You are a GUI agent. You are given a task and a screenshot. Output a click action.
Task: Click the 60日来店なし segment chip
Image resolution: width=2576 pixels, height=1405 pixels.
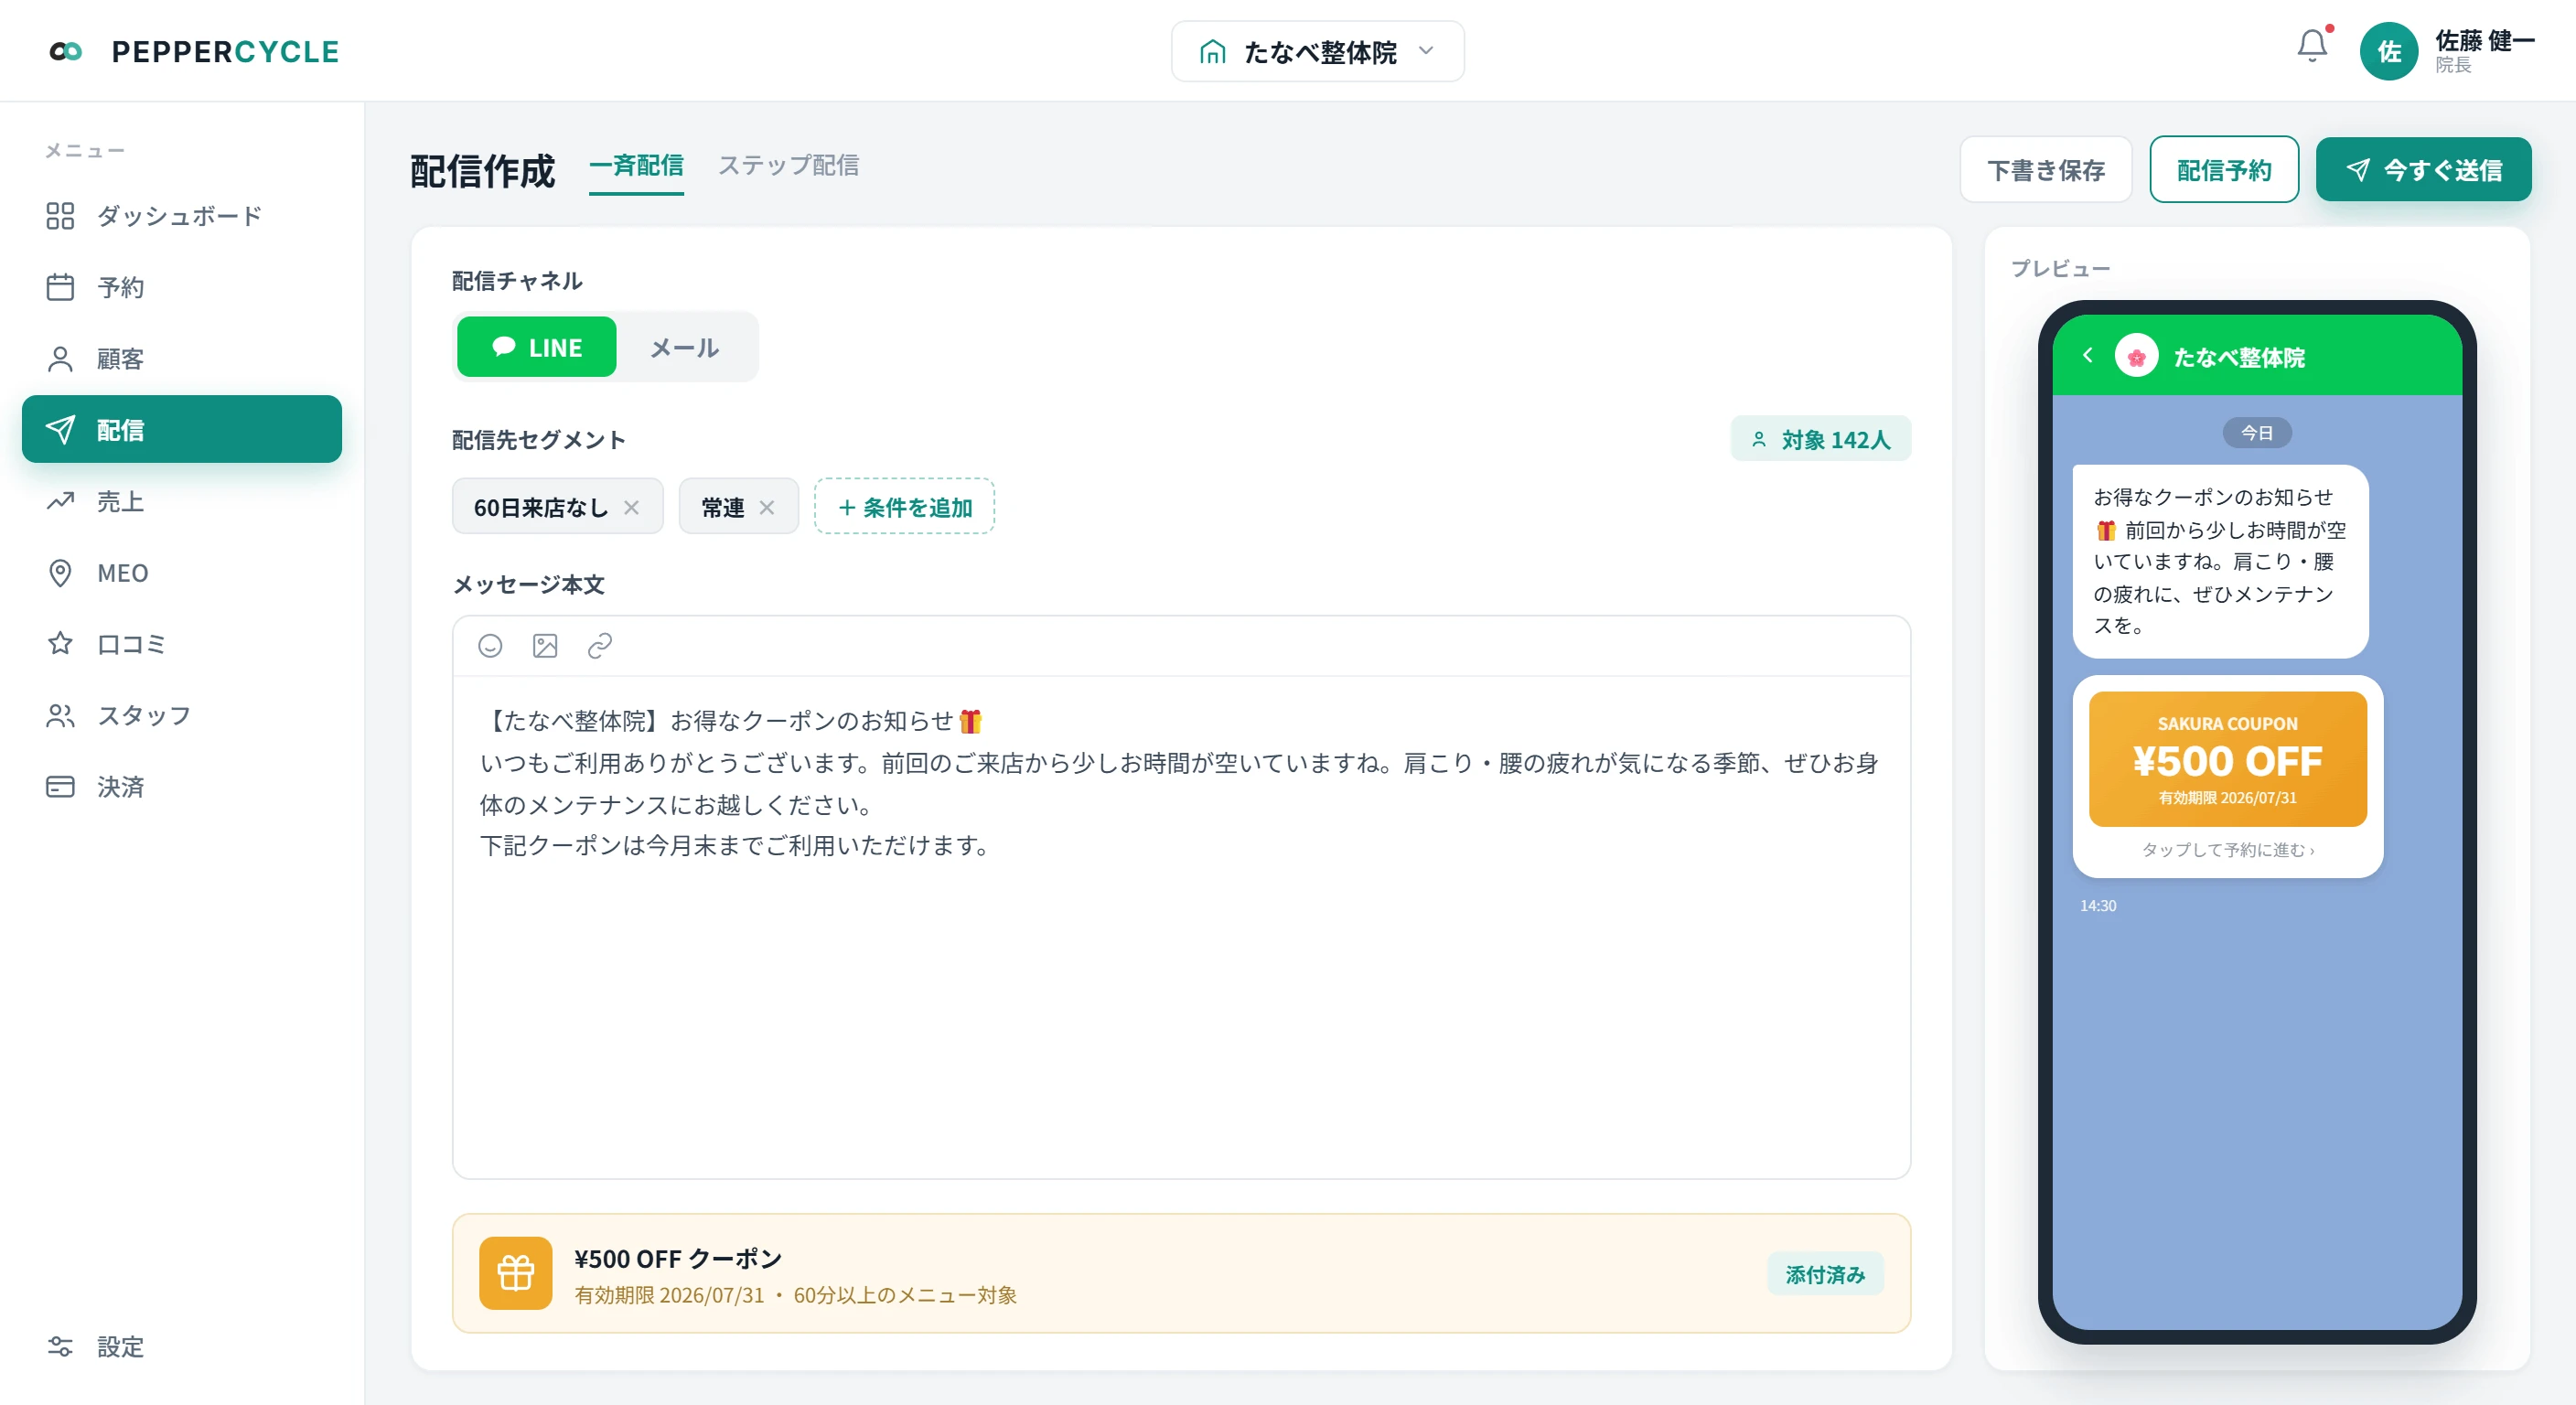557,507
